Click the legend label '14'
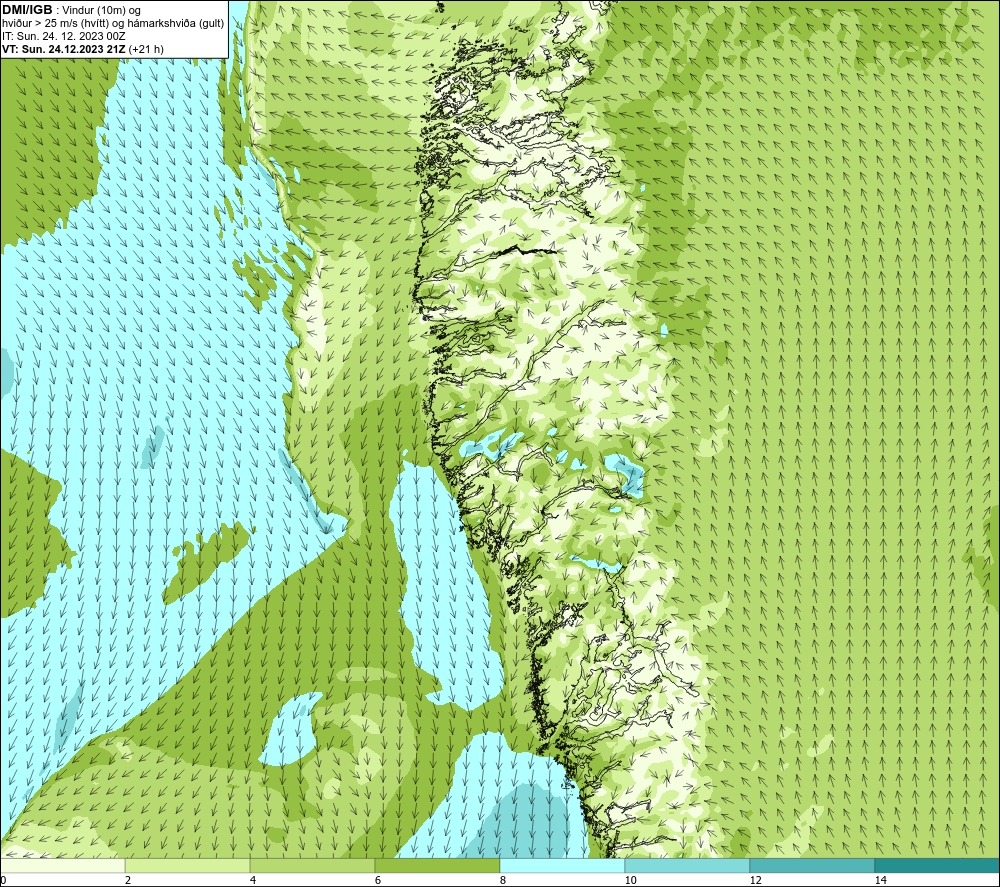Viewport: 1000px width, 887px height. tap(880, 880)
